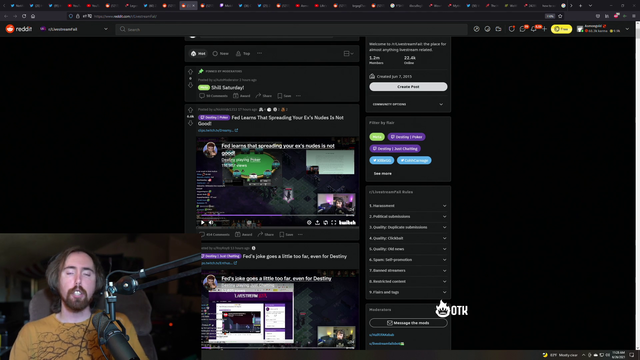Screen dimensions: 640x360
Task: Play the Fed learns Twitch clip
Action: 202,222
